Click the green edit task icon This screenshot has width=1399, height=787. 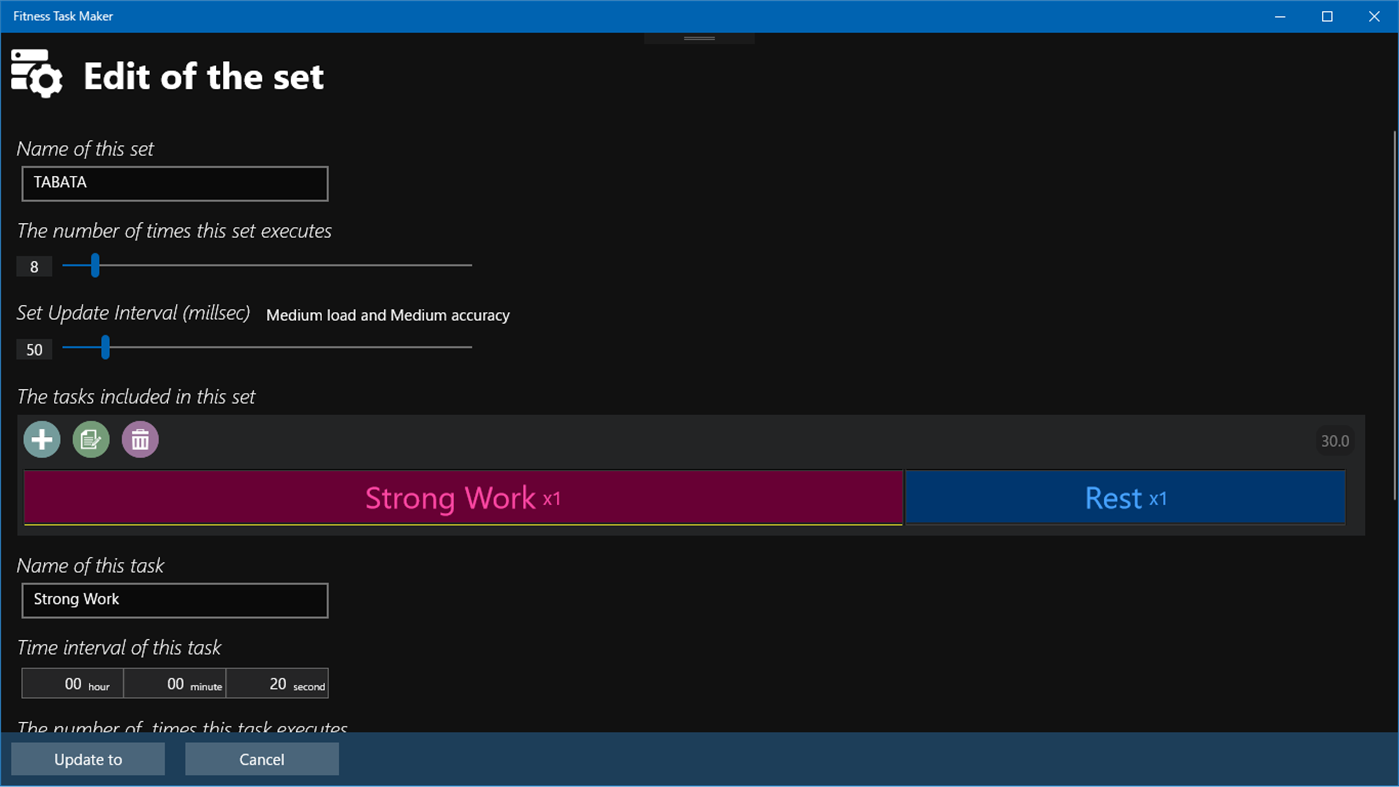[x=90, y=439]
